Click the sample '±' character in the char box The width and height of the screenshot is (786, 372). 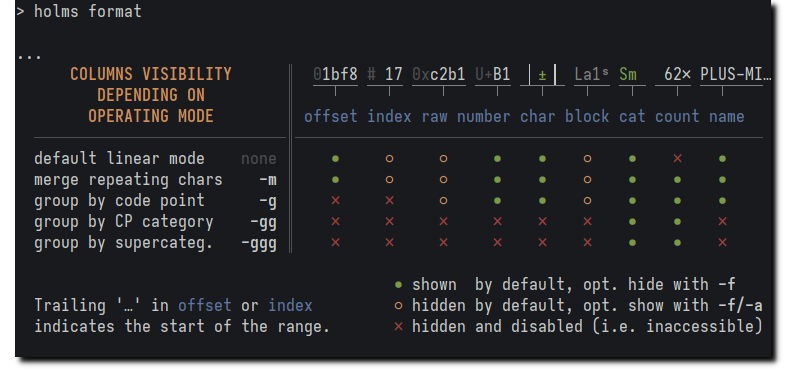[542, 75]
